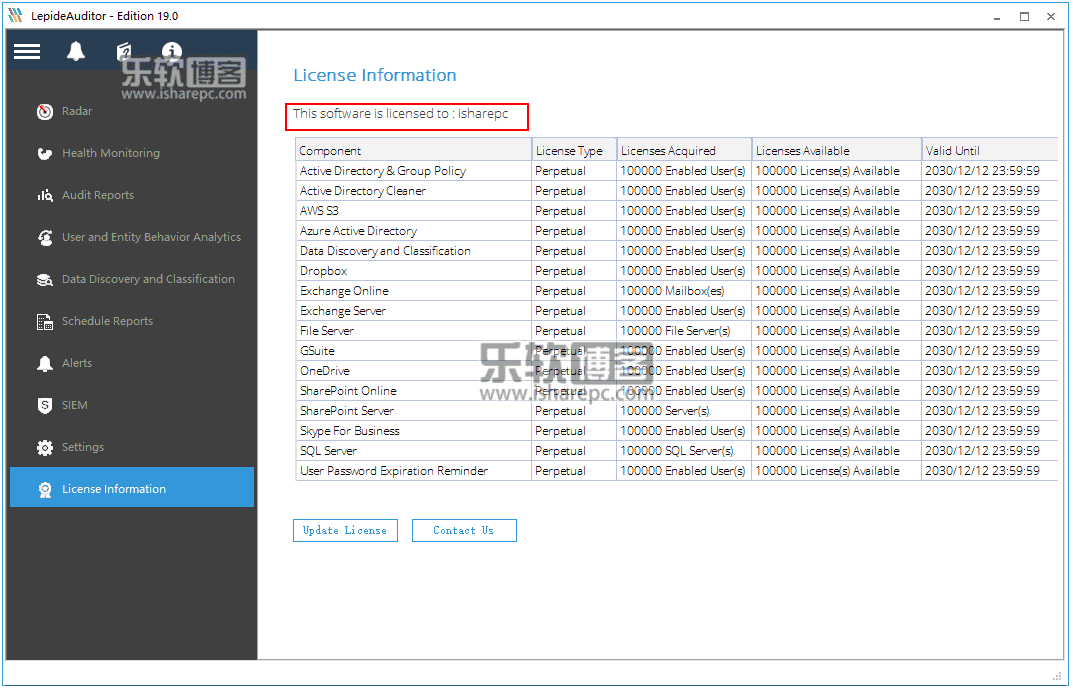Select User and Entity Behavior Analytics
The height and width of the screenshot is (688, 1073).
pos(151,237)
